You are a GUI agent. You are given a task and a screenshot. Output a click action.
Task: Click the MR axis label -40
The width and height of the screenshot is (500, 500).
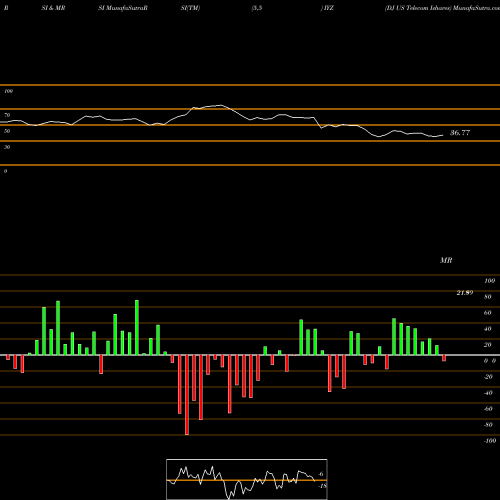(488, 393)
